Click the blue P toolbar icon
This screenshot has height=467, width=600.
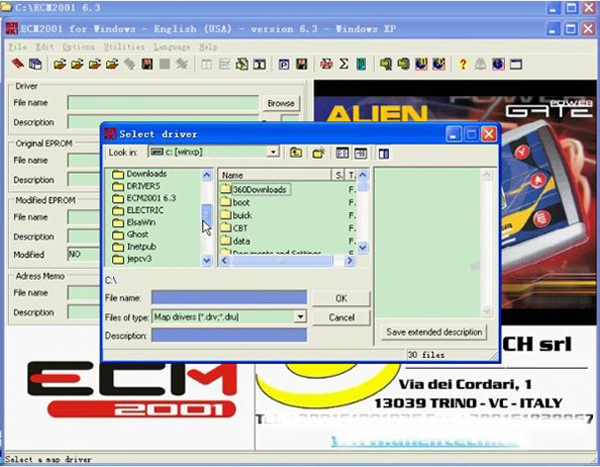(284, 64)
